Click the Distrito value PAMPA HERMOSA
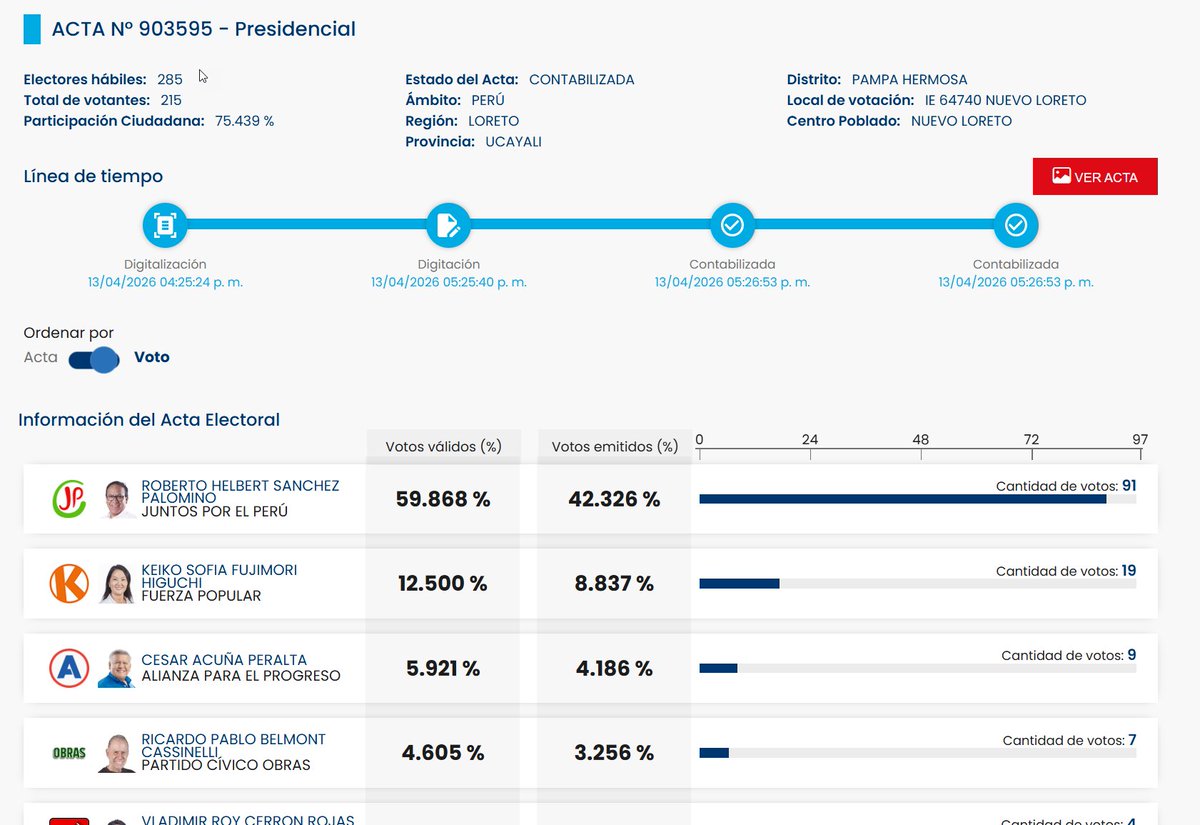 (x=909, y=79)
